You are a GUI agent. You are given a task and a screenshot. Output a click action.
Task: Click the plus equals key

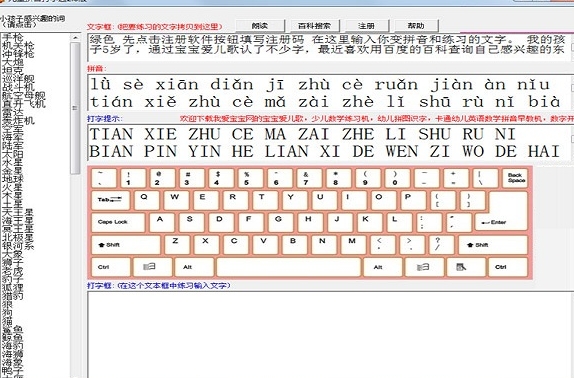click(456, 178)
